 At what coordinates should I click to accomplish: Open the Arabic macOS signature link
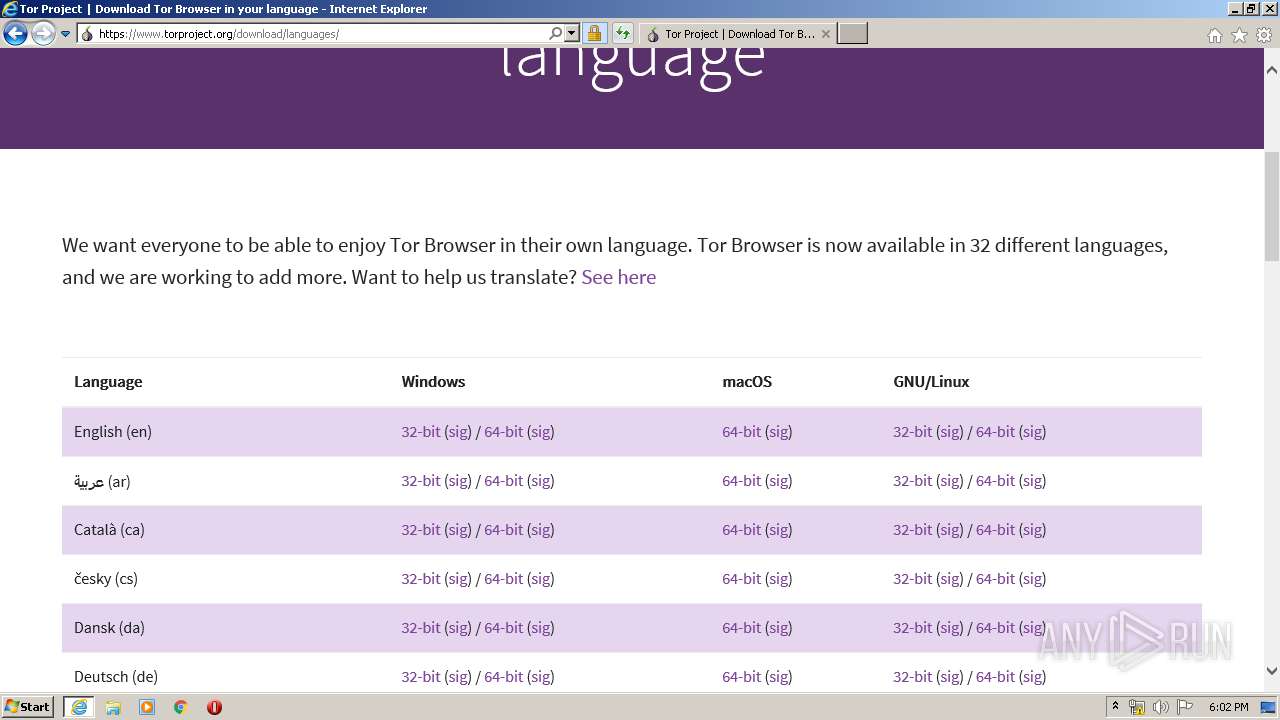(x=778, y=481)
